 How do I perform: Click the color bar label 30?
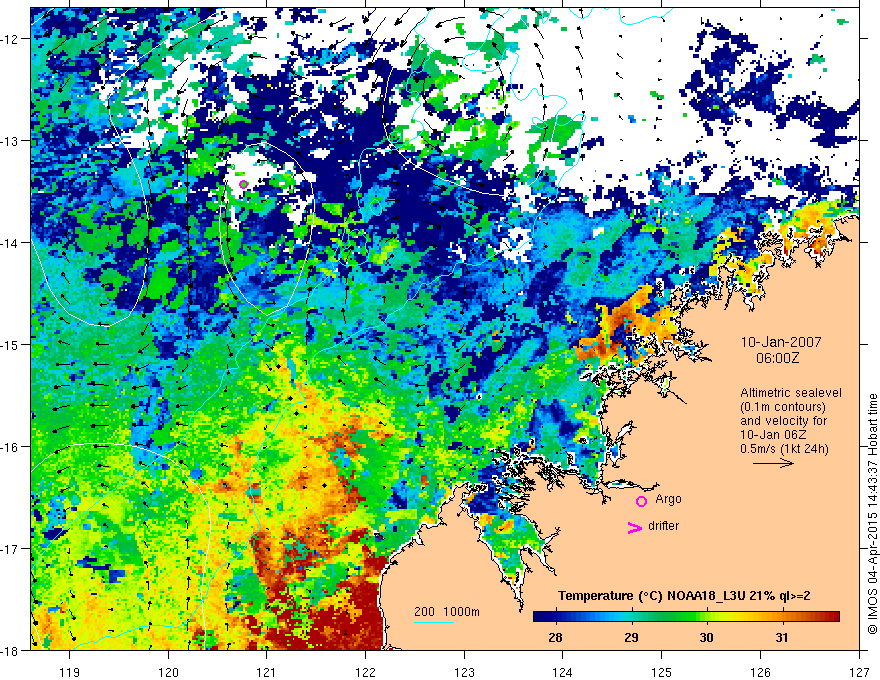click(x=707, y=637)
